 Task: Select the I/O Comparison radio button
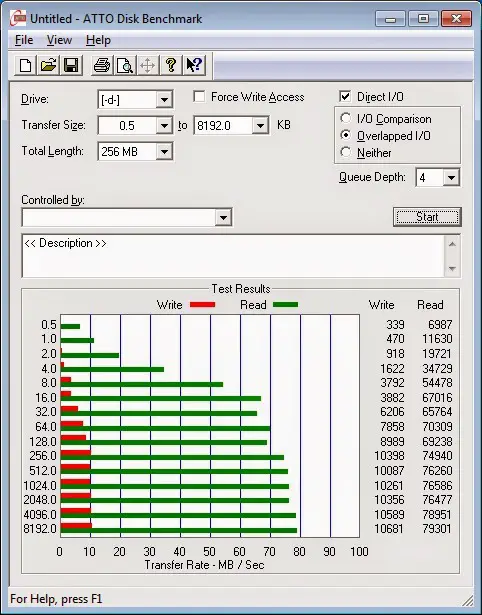[346, 118]
